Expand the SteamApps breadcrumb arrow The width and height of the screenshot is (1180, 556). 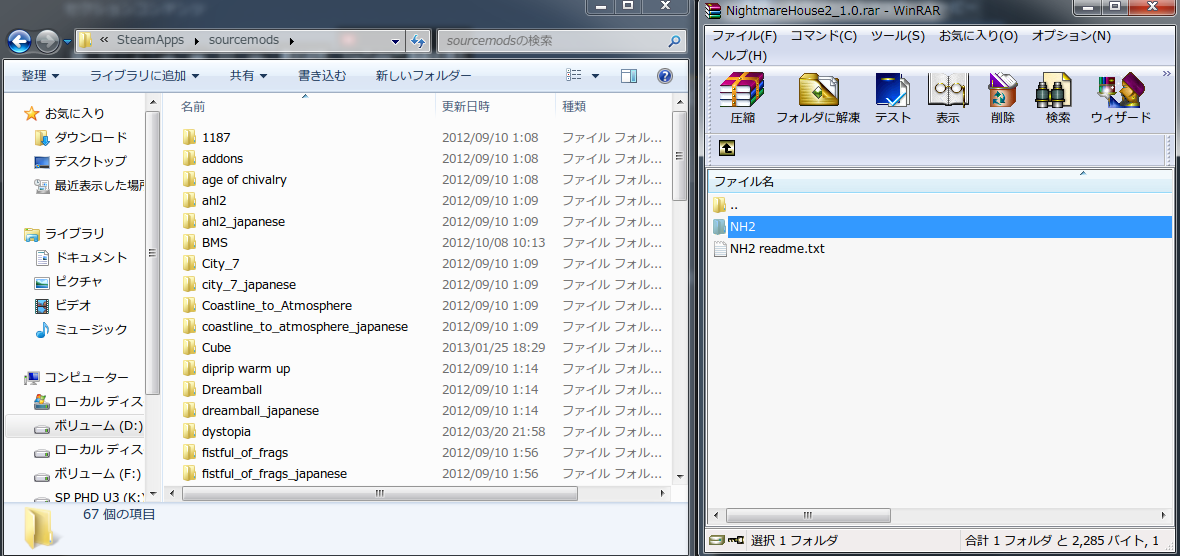(x=196, y=41)
